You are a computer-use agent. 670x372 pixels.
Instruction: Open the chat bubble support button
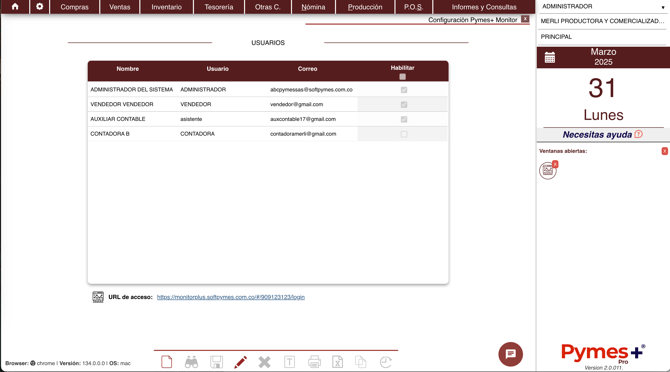(511, 354)
